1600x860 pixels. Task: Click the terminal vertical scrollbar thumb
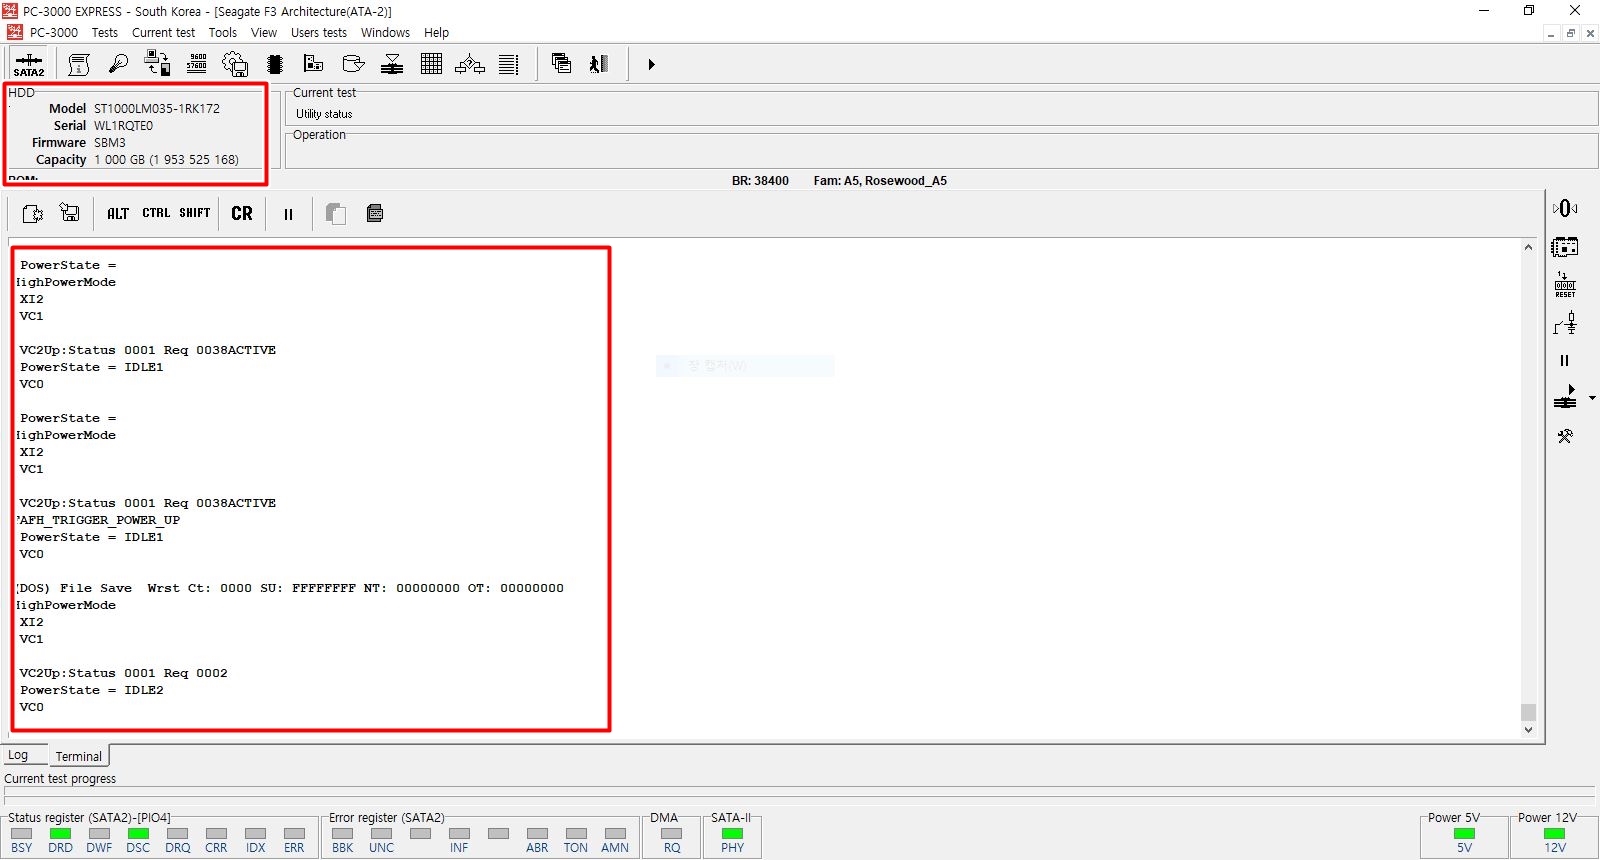tap(1528, 712)
